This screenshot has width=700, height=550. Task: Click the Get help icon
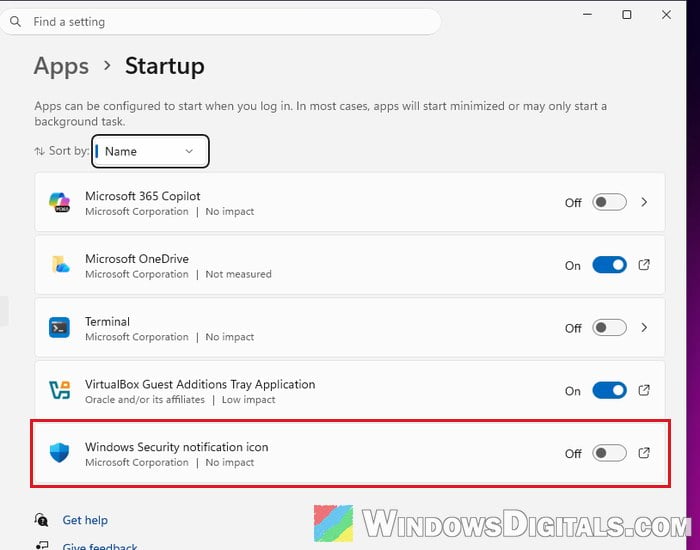pos(42,520)
